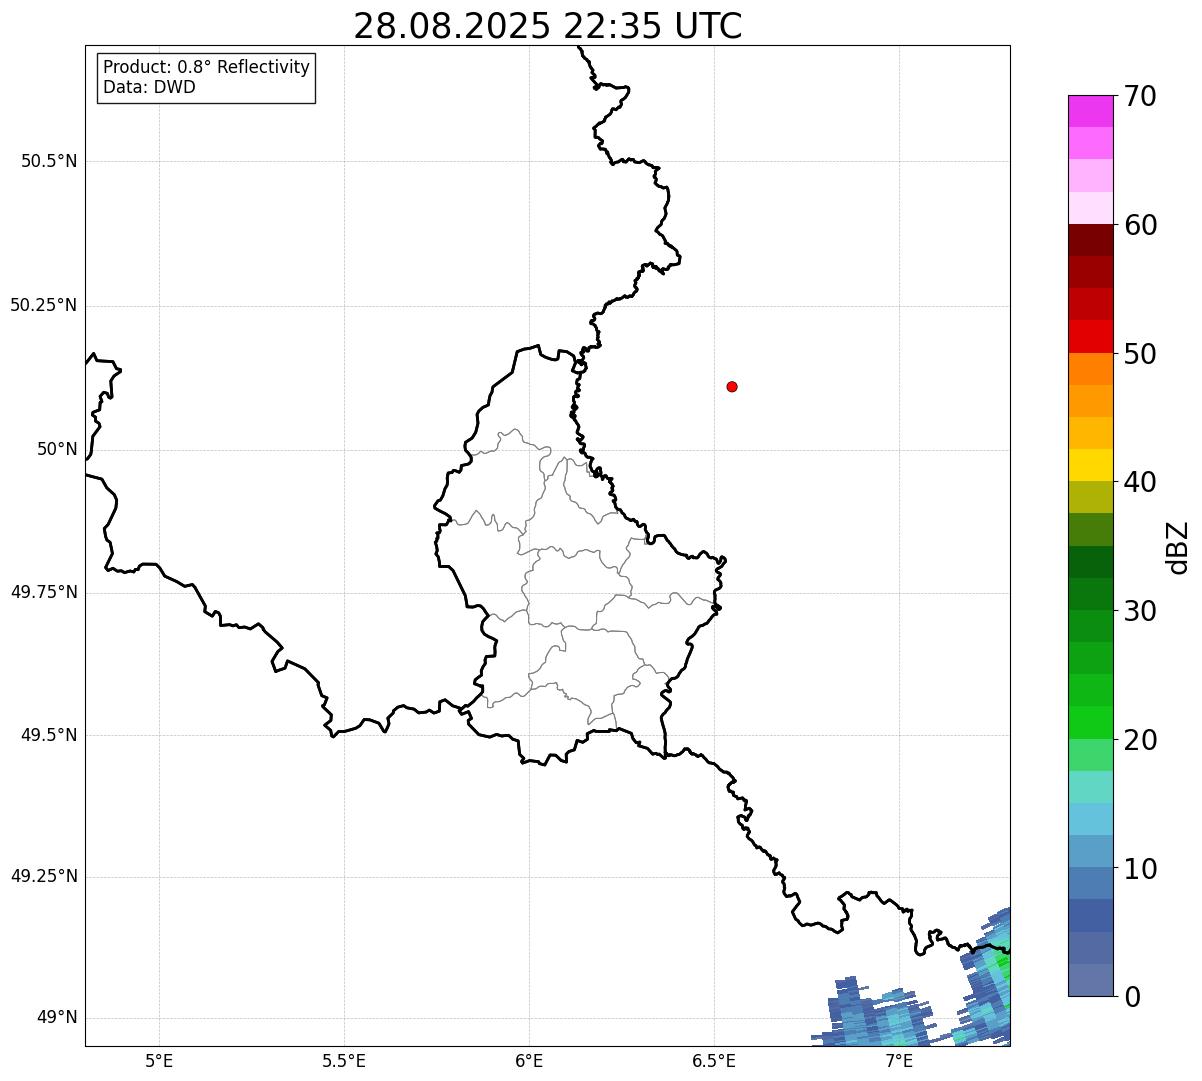Click the yellow colorbar segment just above 40
Viewport: 1202px width, 1081px height.
point(1090,465)
